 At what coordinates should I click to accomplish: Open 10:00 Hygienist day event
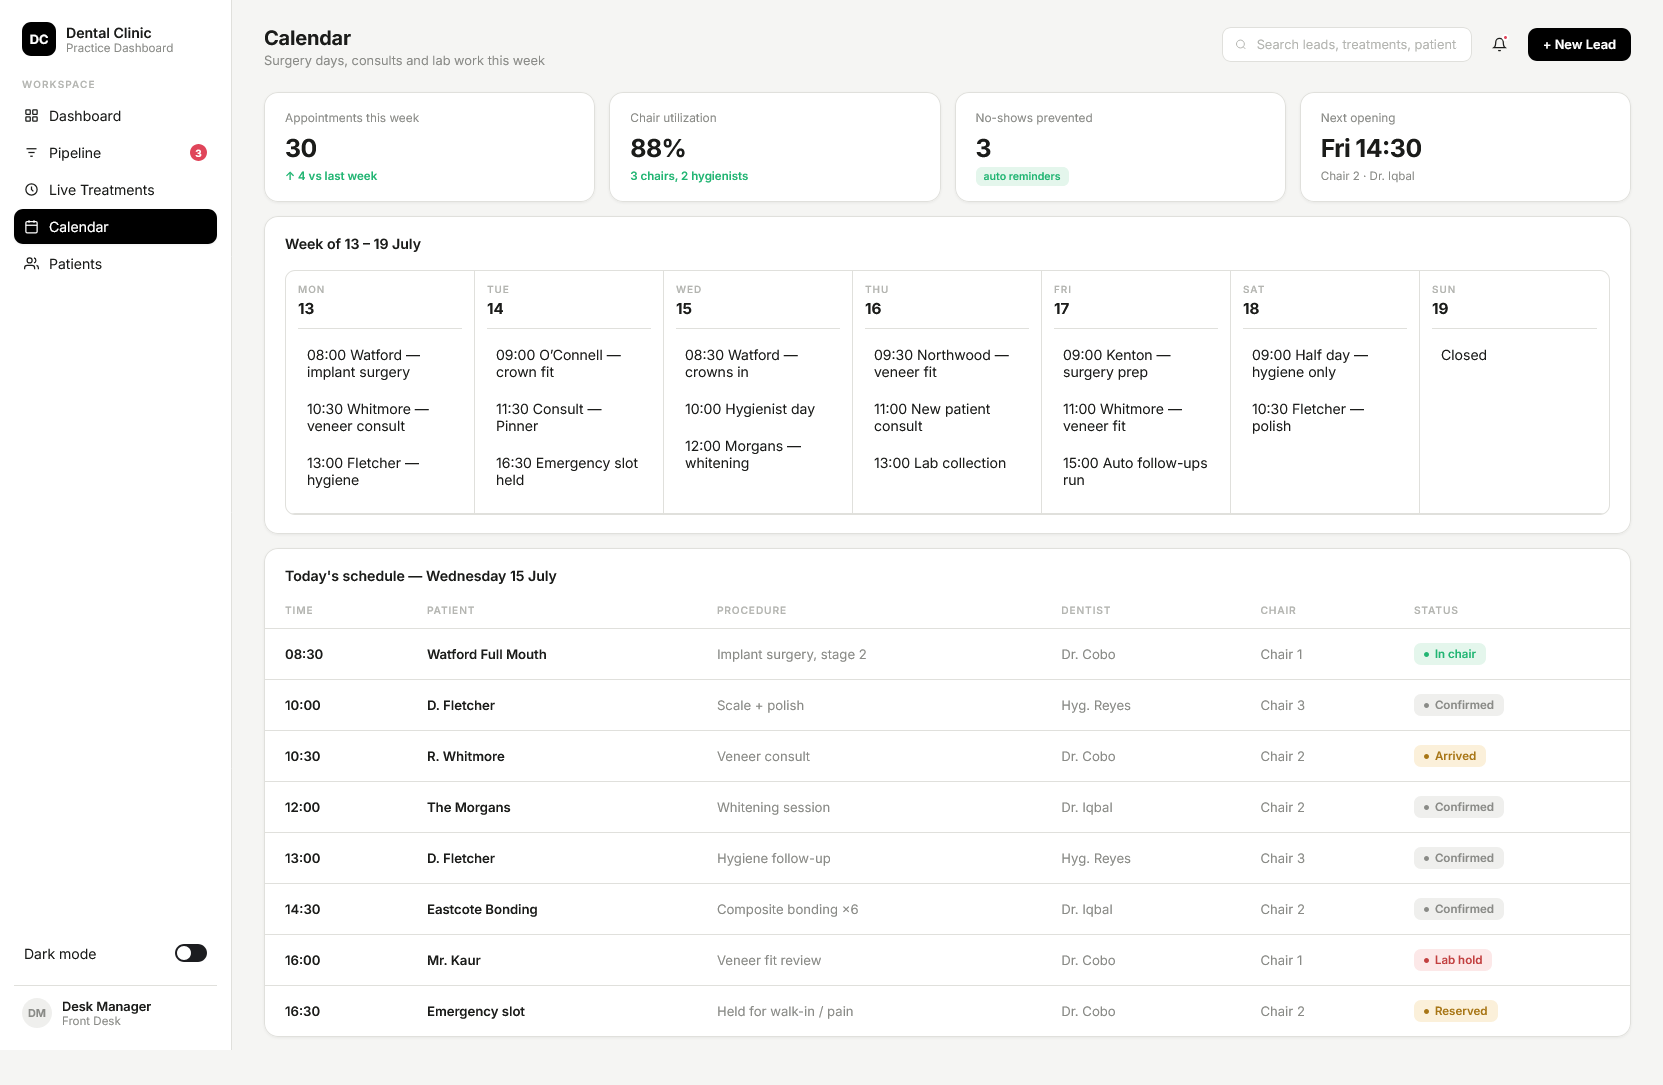pyautogui.click(x=750, y=409)
